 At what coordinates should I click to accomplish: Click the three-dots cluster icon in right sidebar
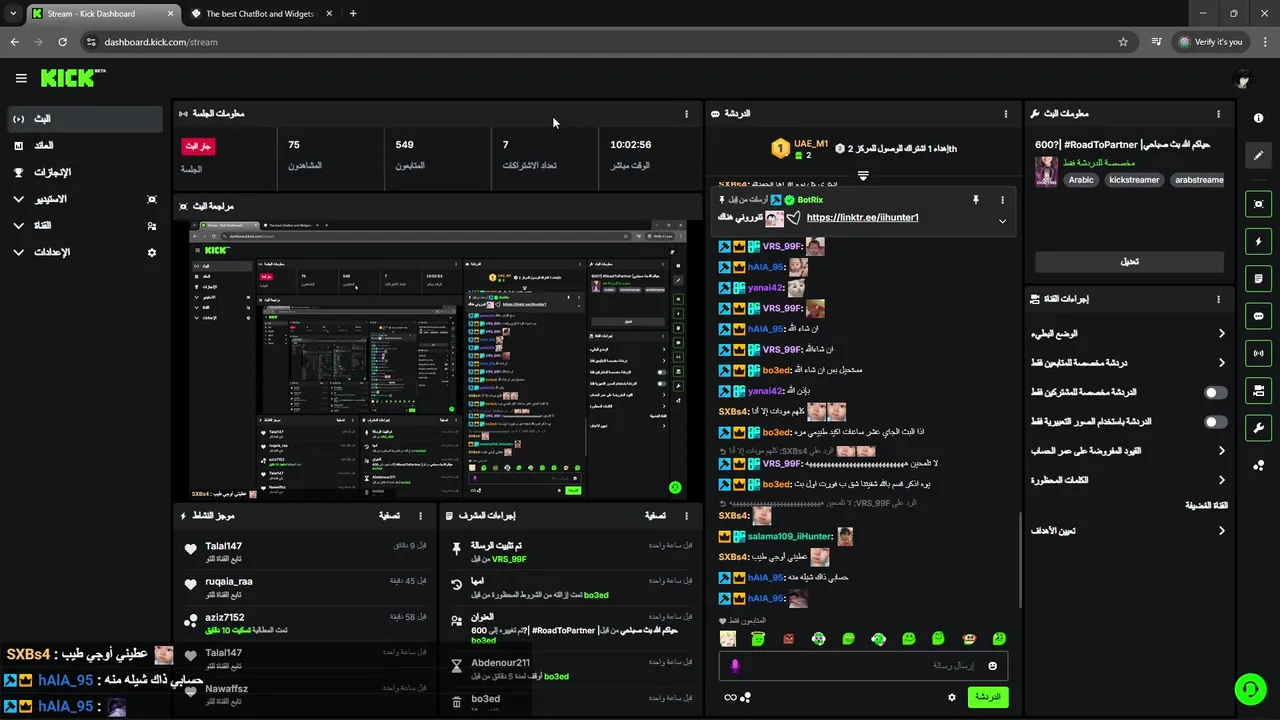coord(1258,465)
